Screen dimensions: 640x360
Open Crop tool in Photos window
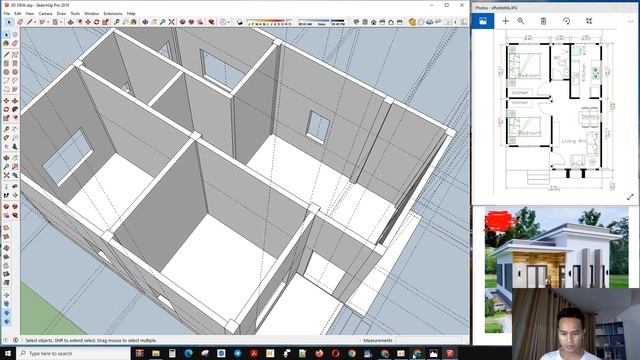589,21
